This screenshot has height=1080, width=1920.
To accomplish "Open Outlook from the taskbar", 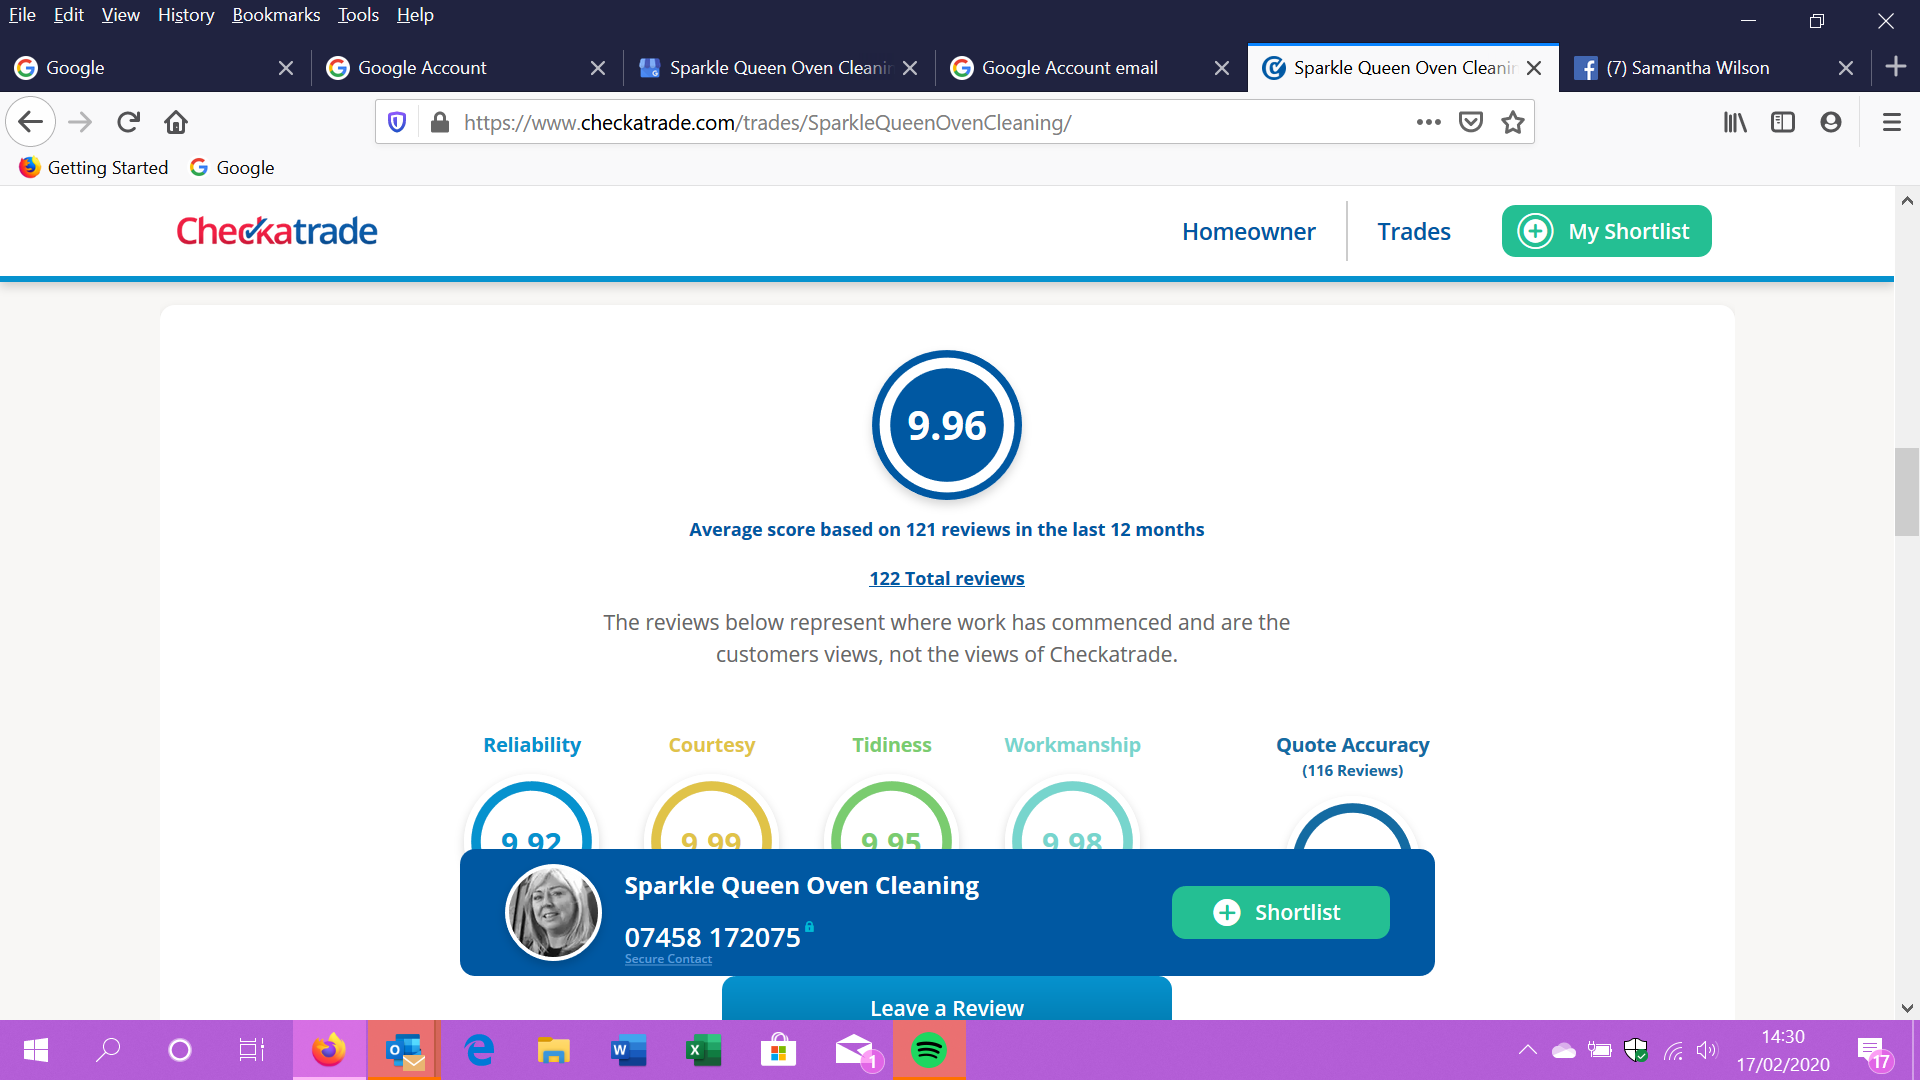I will 404,1050.
